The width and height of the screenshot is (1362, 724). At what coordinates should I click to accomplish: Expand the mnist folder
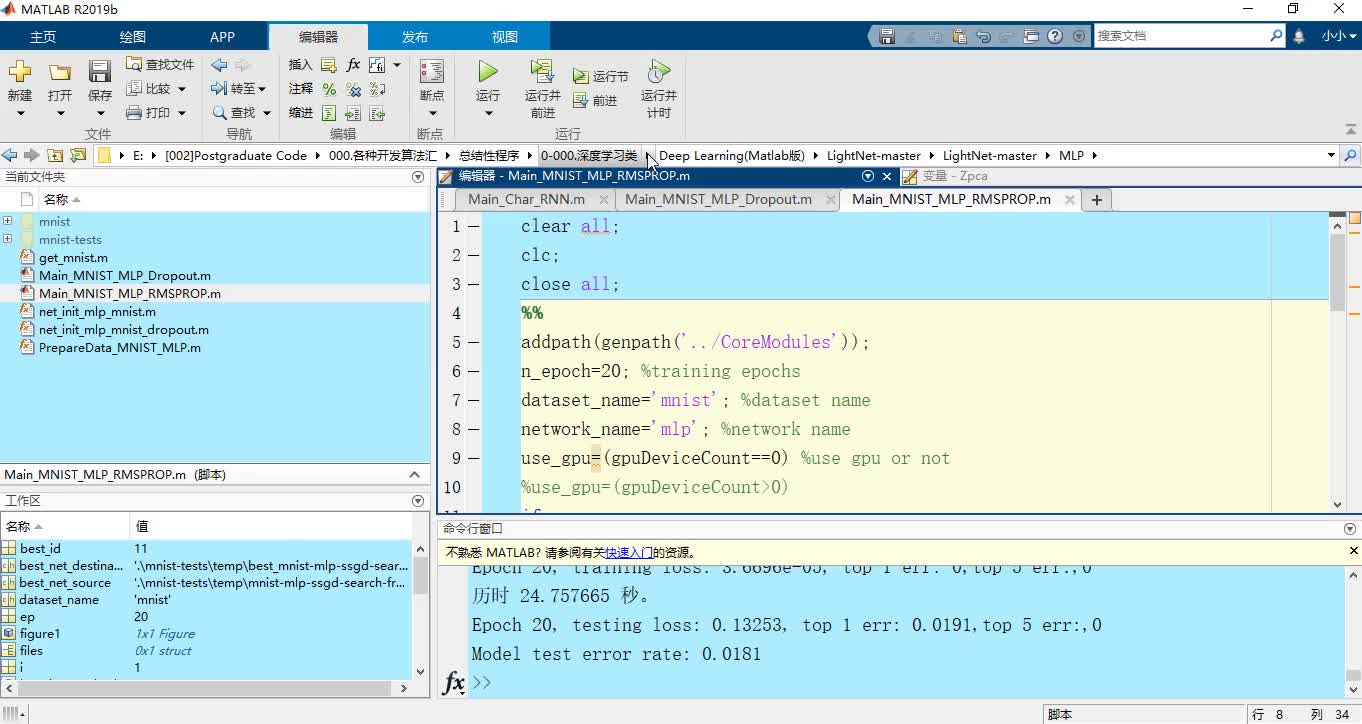click(x=8, y=221)
